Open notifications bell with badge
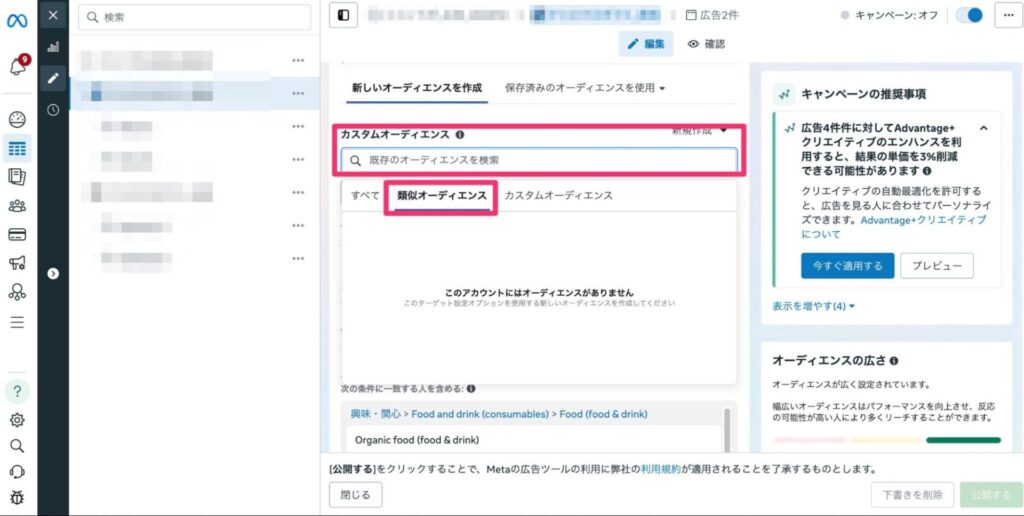 17,68
